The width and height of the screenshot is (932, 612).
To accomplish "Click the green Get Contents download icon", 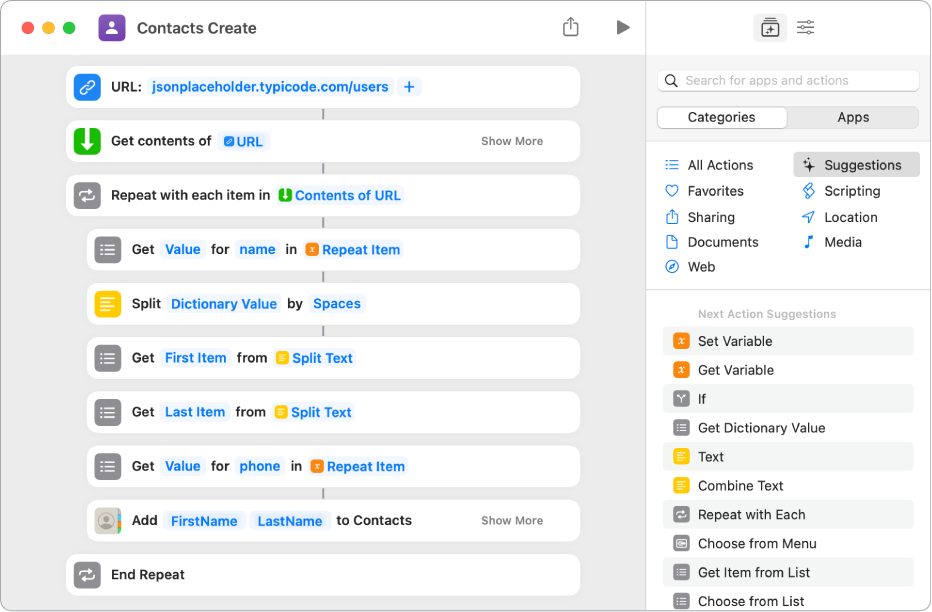I will pos(87,141).
